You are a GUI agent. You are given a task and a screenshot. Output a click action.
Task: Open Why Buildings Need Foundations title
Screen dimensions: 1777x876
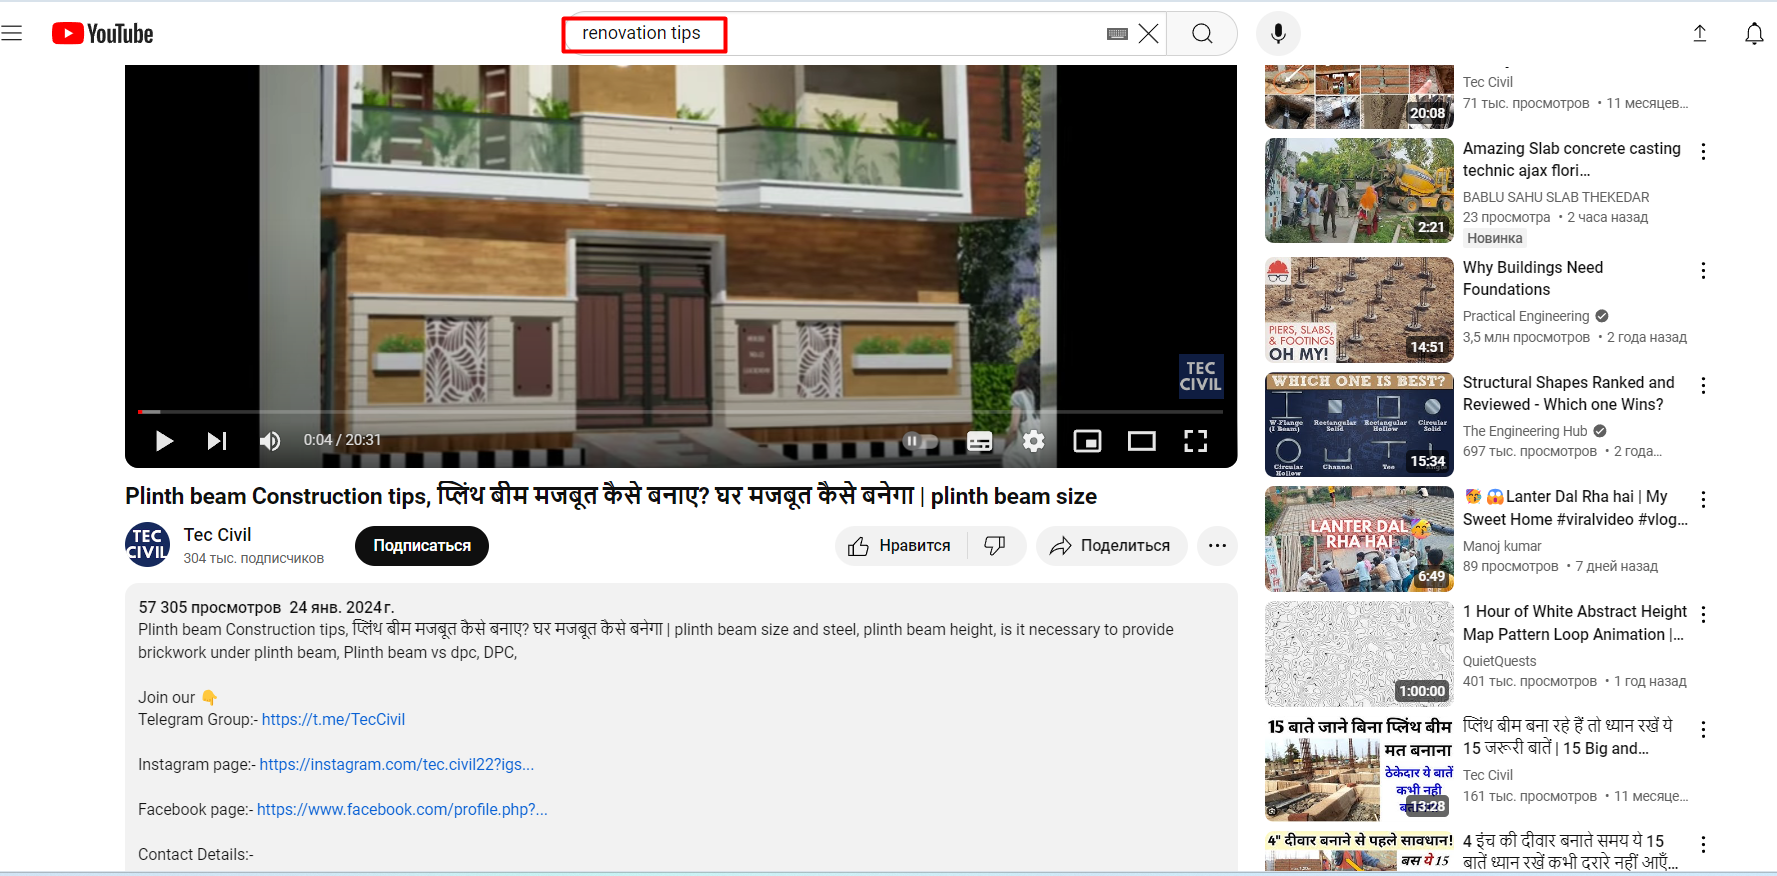click(1533, 279)
